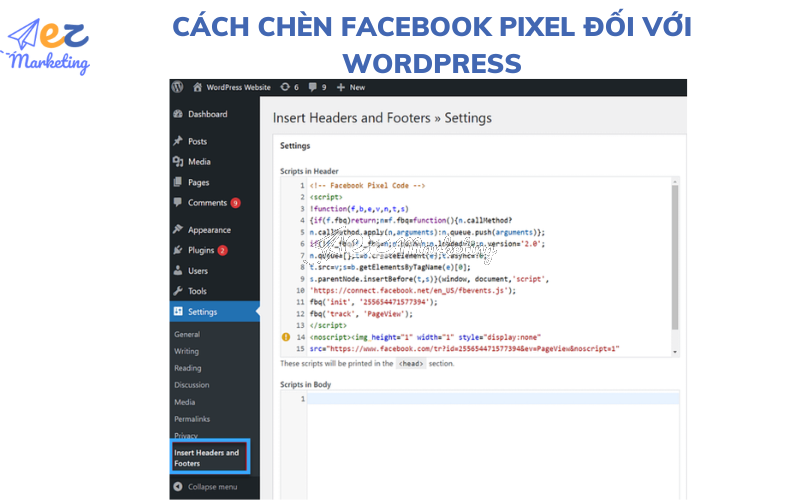
Task: Click the Users person icon
Action: pyautogui.click(x=178, y=270)
